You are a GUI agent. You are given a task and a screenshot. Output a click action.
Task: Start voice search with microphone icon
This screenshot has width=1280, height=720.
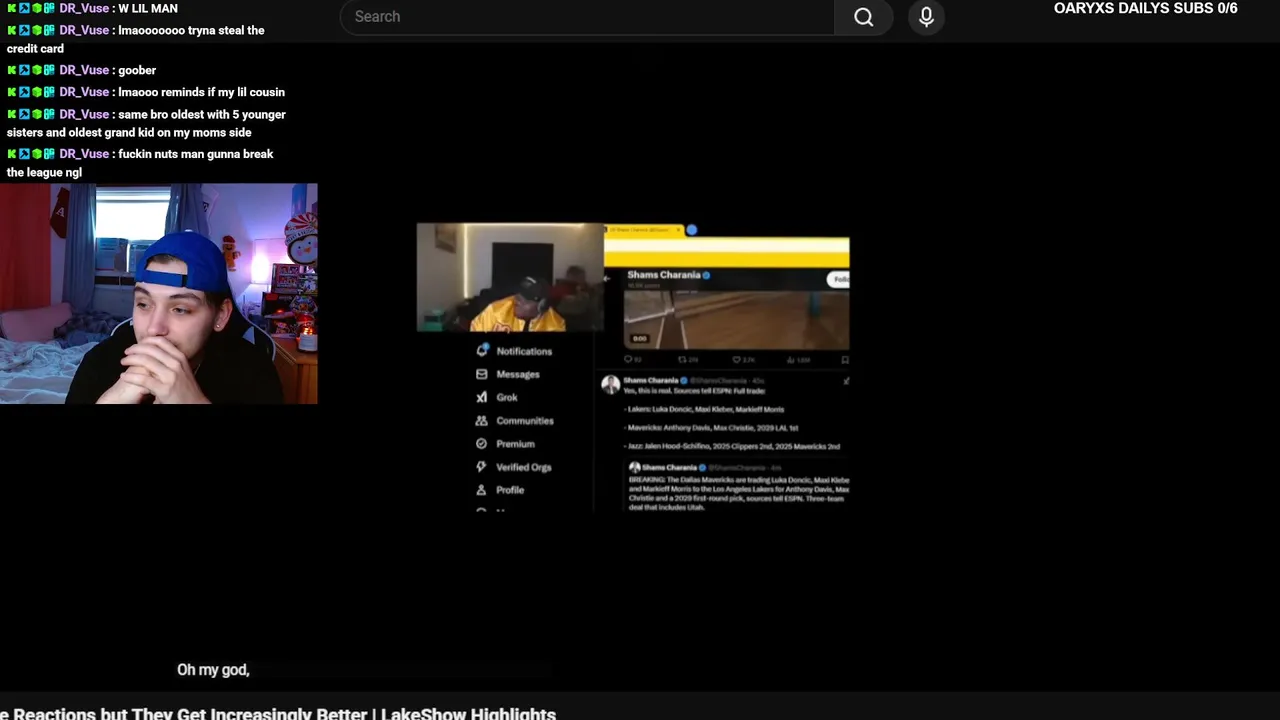pyautogui.click(x=926, y=17)
